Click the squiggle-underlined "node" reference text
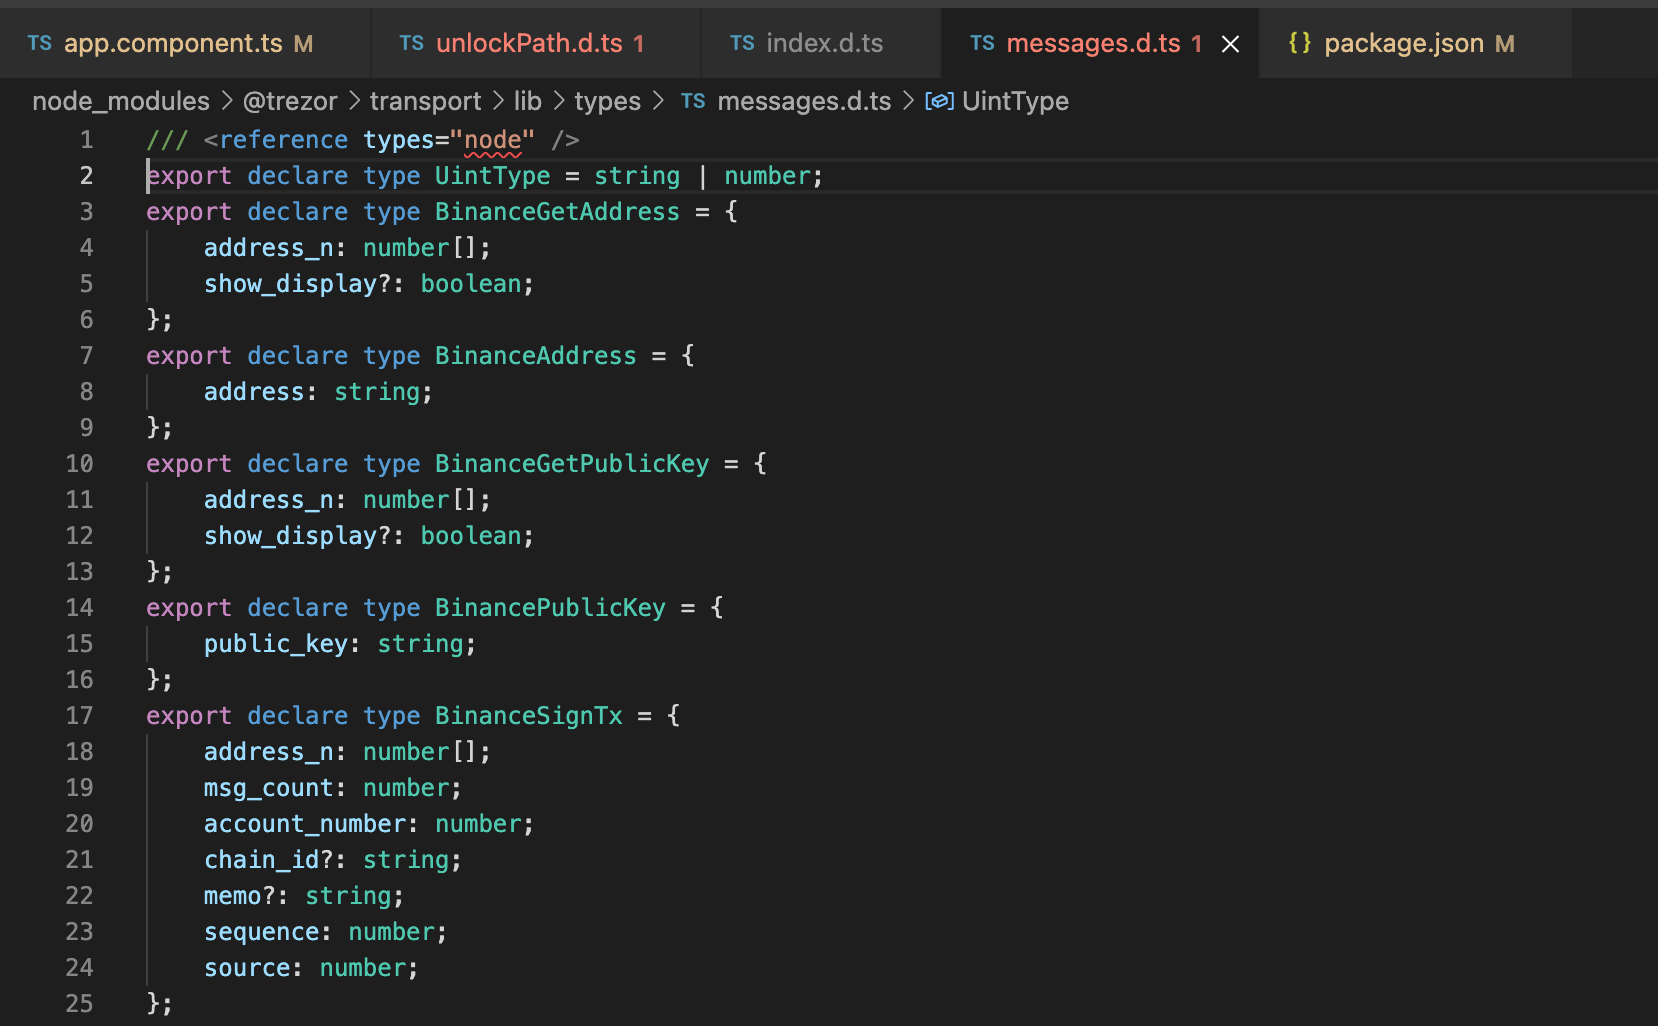 point(494,140)
